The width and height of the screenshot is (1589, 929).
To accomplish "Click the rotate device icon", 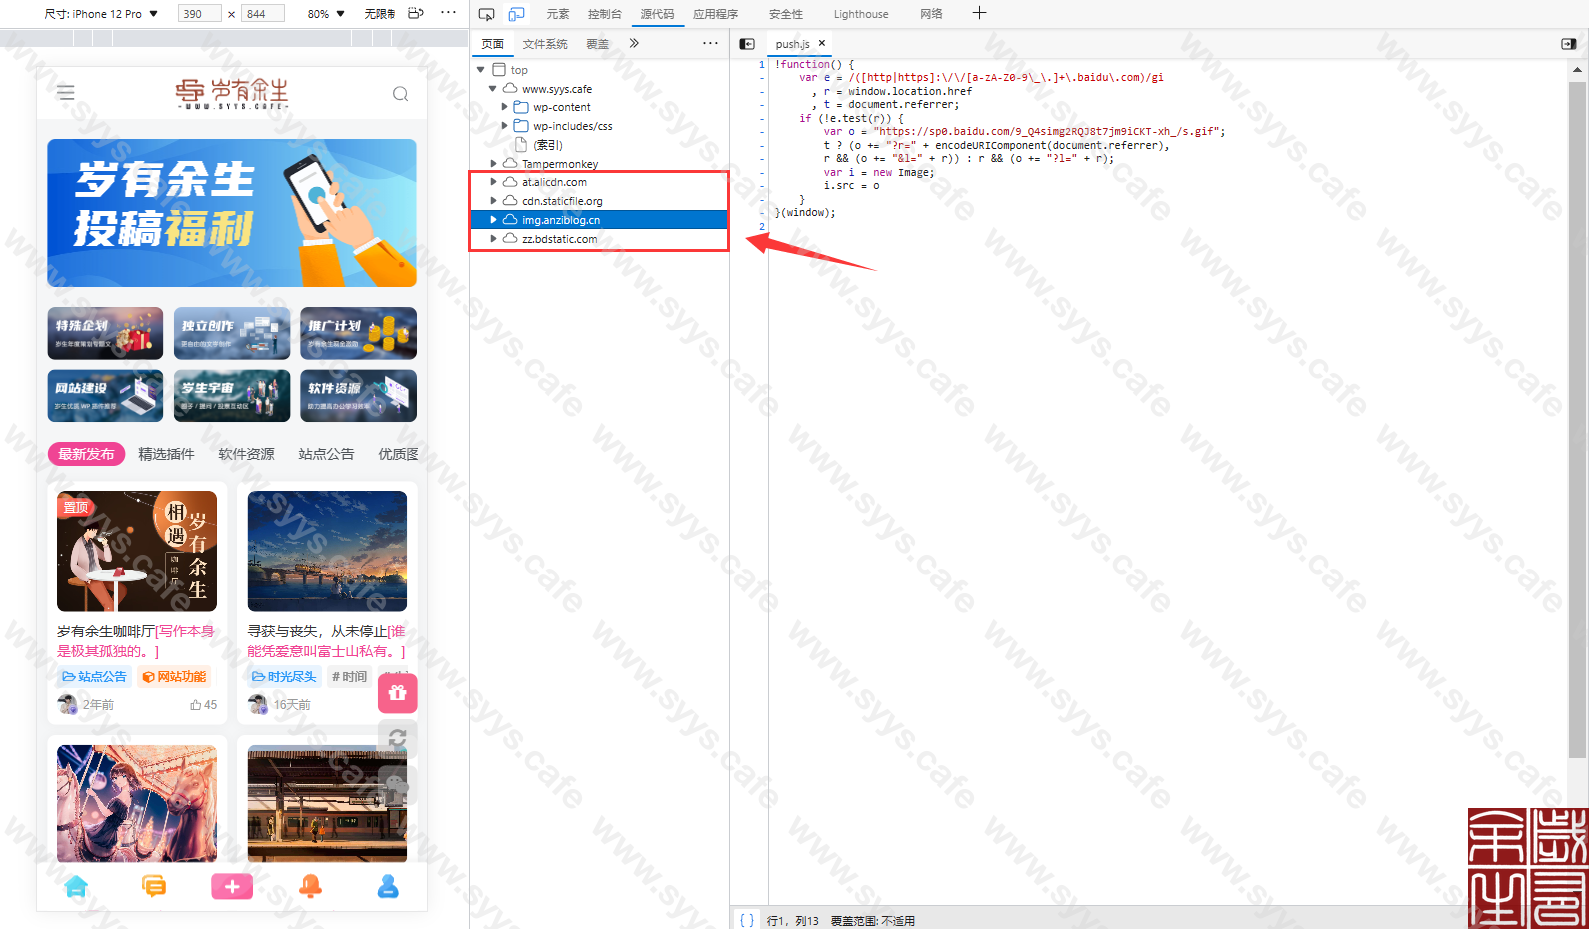I will (416, 13).
